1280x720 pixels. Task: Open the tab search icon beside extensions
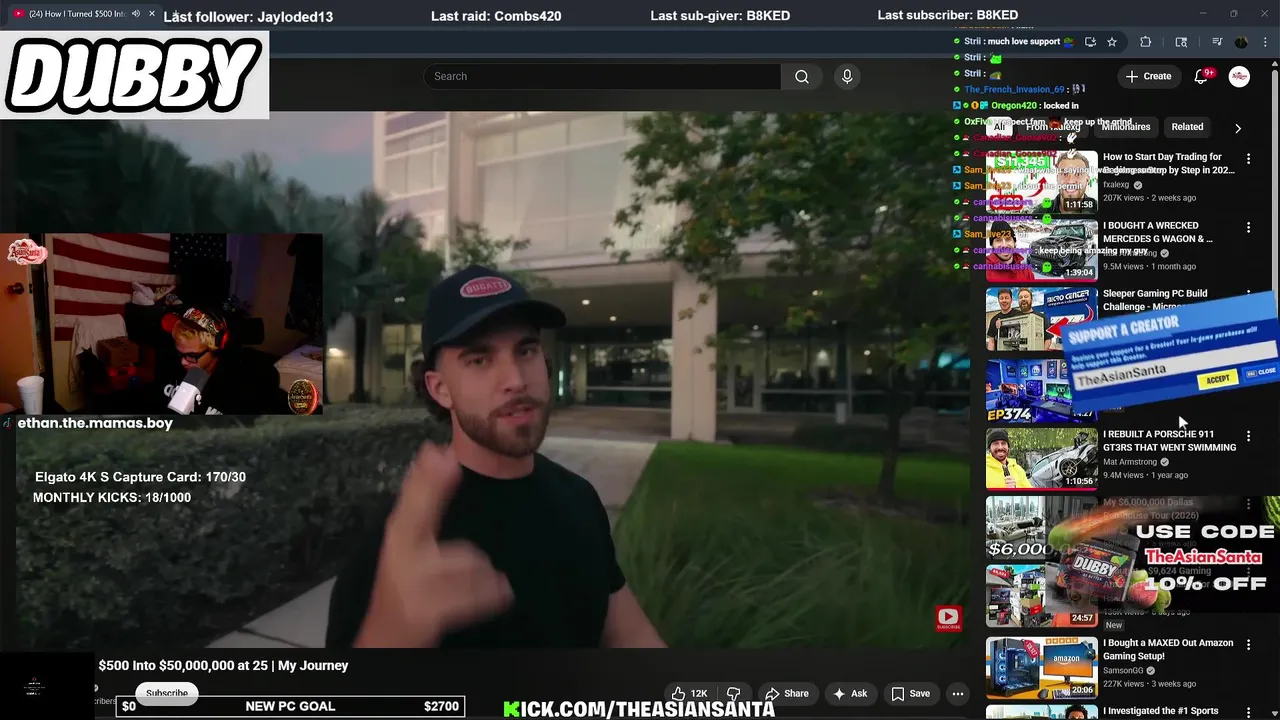pyautogui.click(x=1181, y=42)
